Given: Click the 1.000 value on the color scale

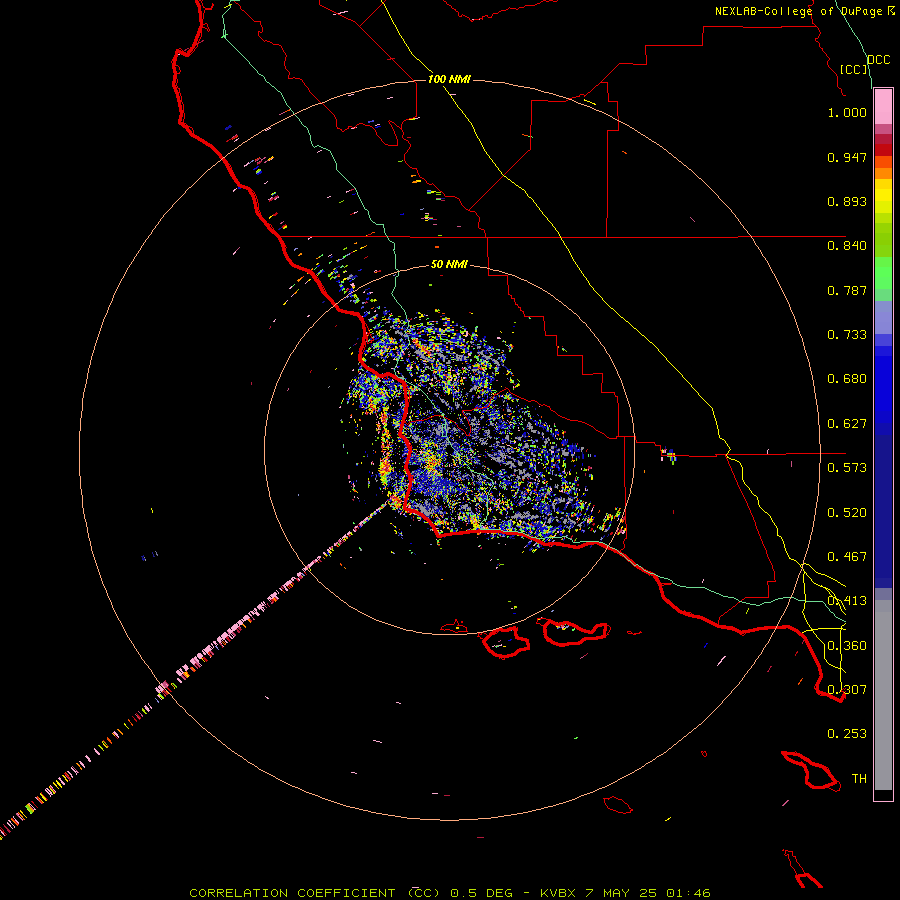Looking at the screenshot, I should [x=847, y=112].
